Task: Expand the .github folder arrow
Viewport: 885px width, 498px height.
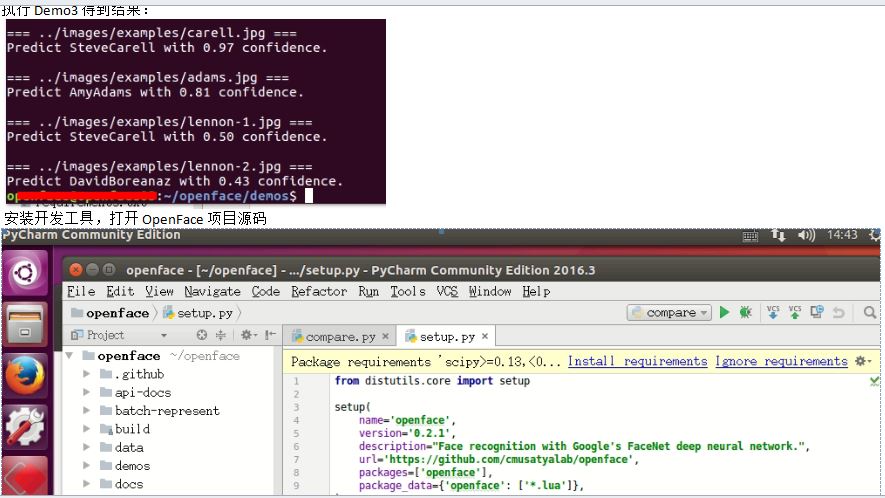Action: coord(86,374)
